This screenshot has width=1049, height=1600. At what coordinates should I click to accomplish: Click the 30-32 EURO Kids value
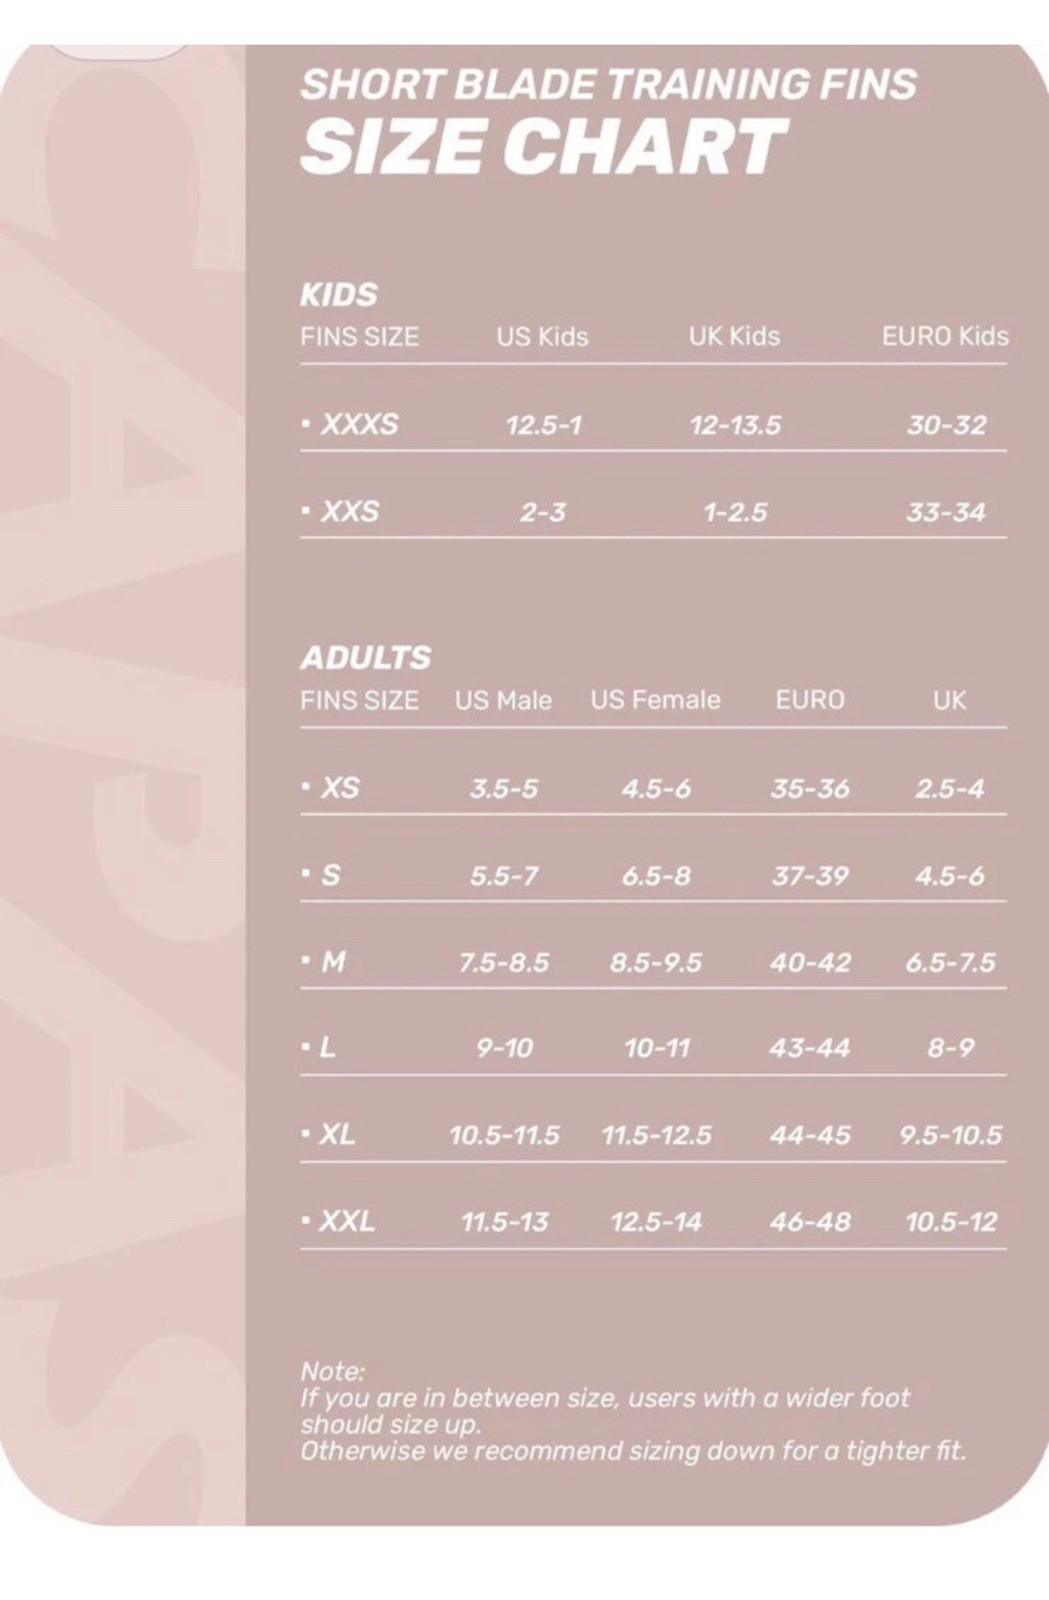[946, 424]
